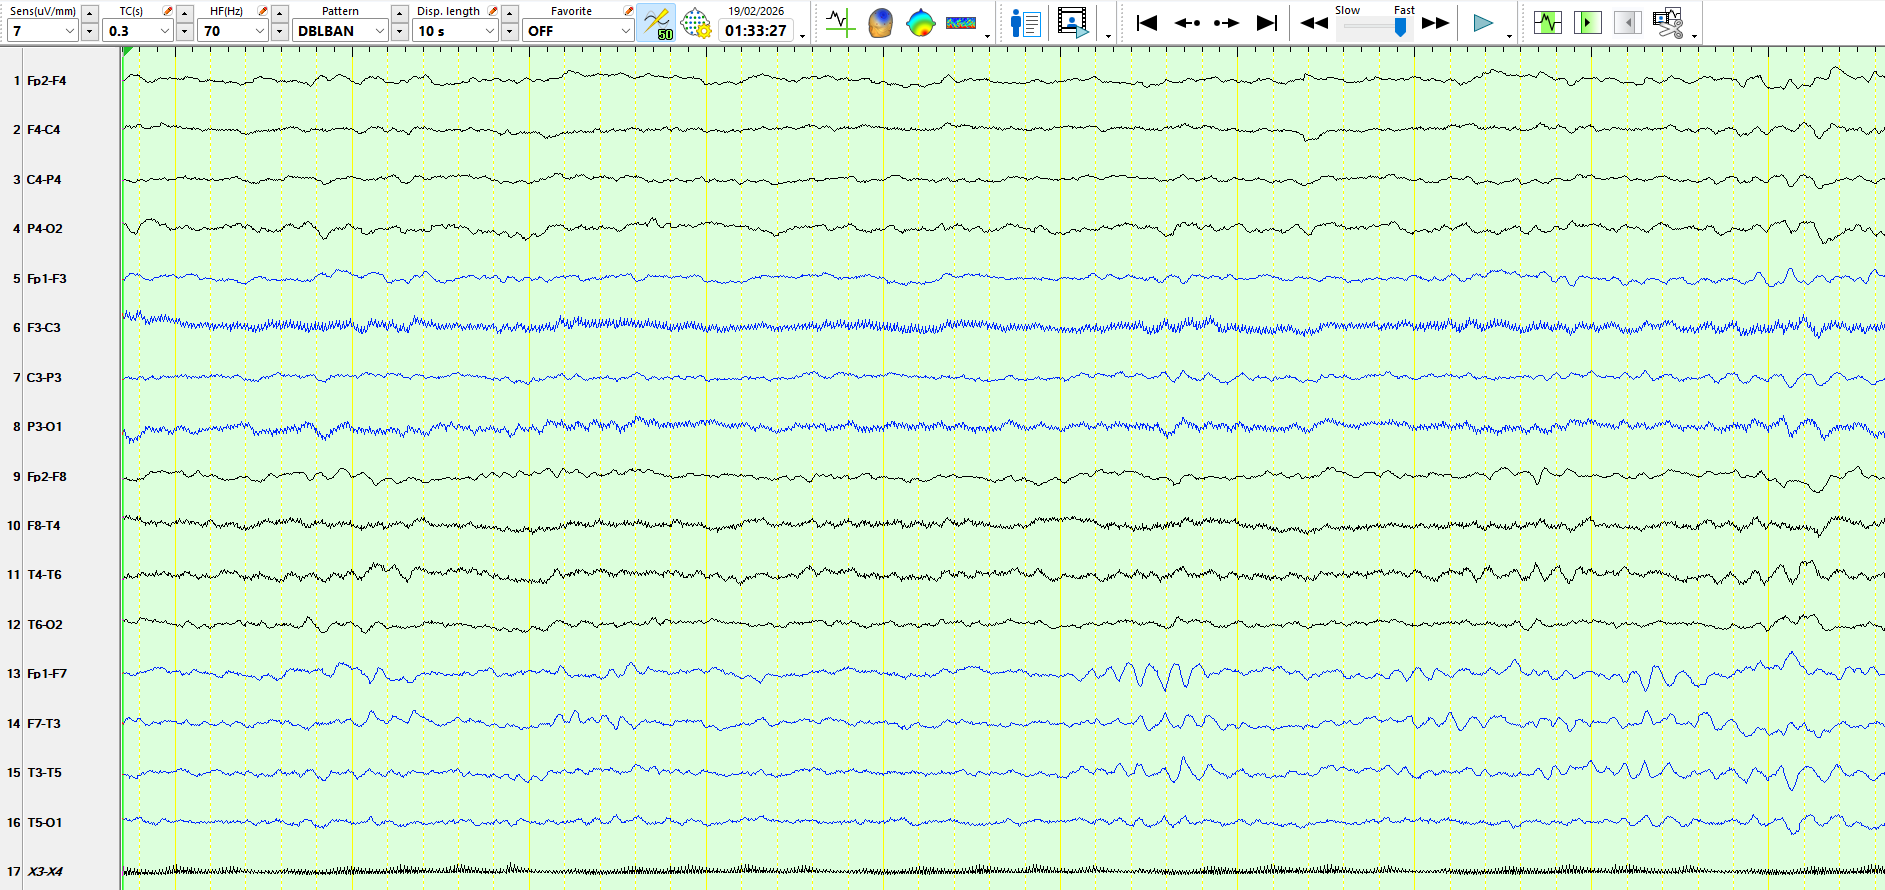Open the spectrogram trend display icon

click(960, 23)
